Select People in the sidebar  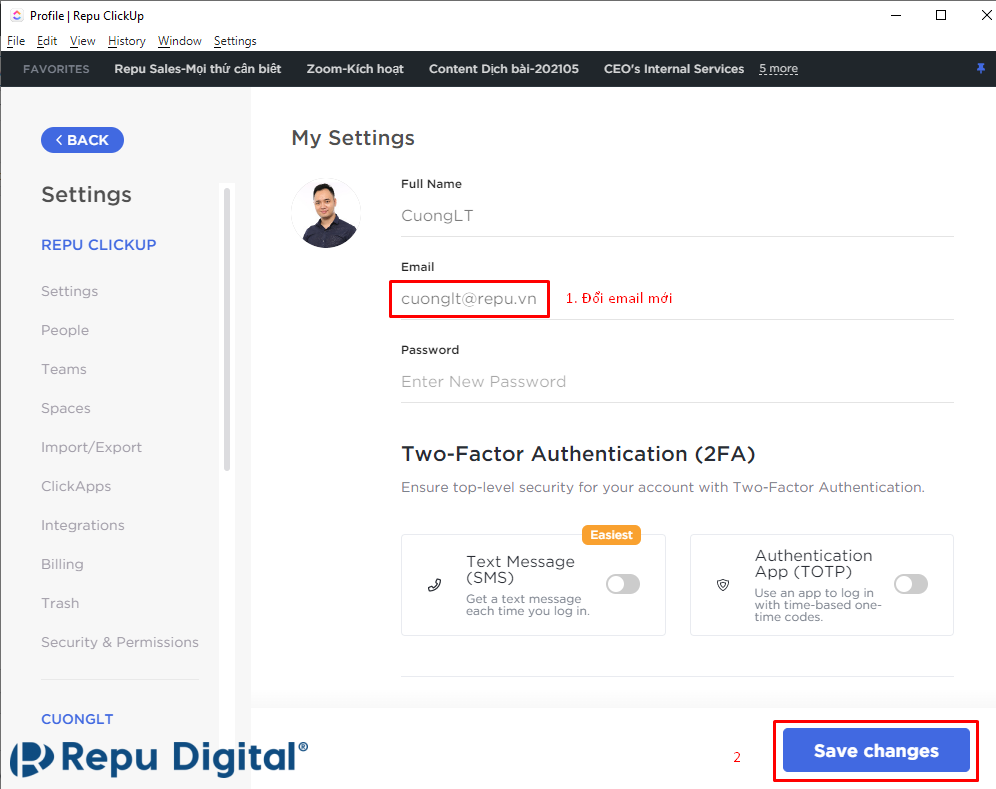pos(65,330)
